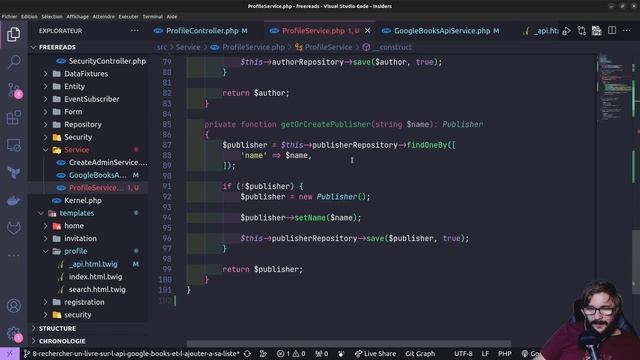Open the Explorer view in activity bar
Screen dimensions: 640x360
[13, 34]
